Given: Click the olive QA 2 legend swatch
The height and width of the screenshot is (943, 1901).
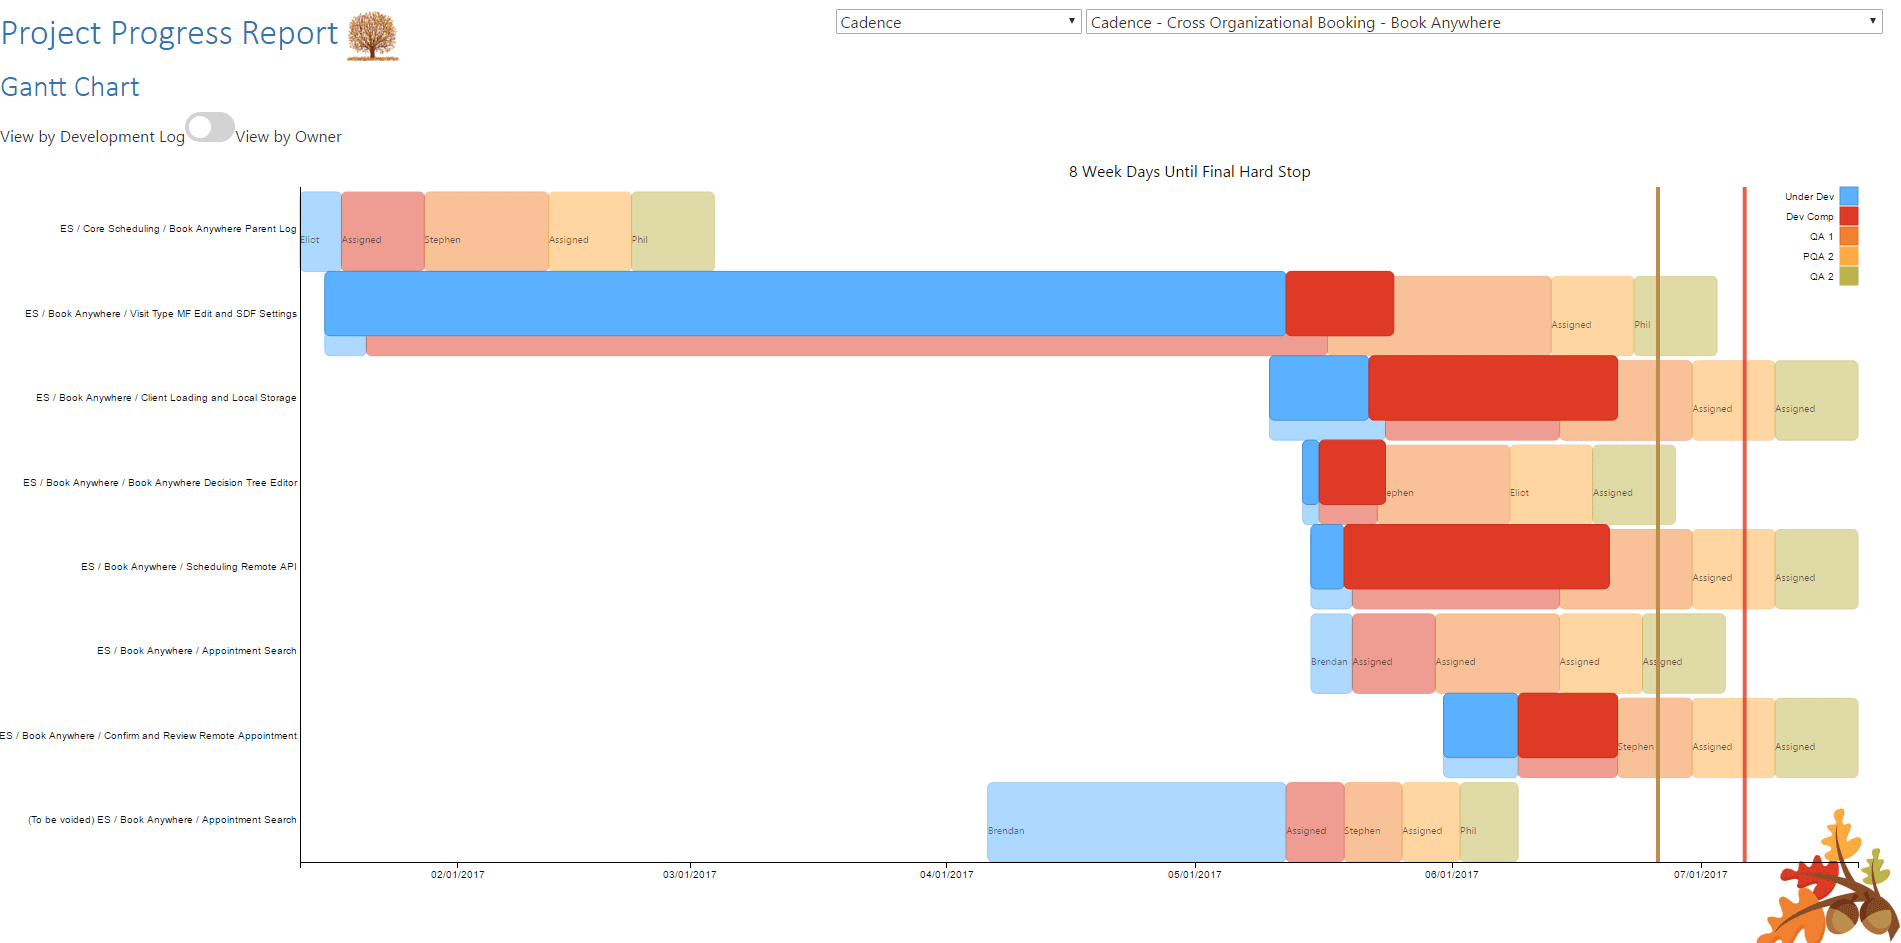Looking at the screenshot, I should pyautogui.click(x=1849, y=276).
